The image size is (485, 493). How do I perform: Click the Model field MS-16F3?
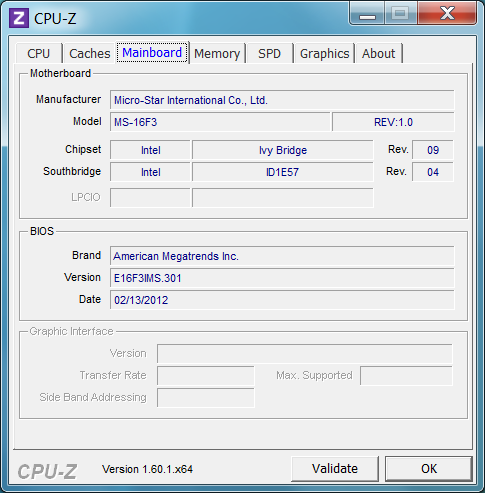(220, 122)
